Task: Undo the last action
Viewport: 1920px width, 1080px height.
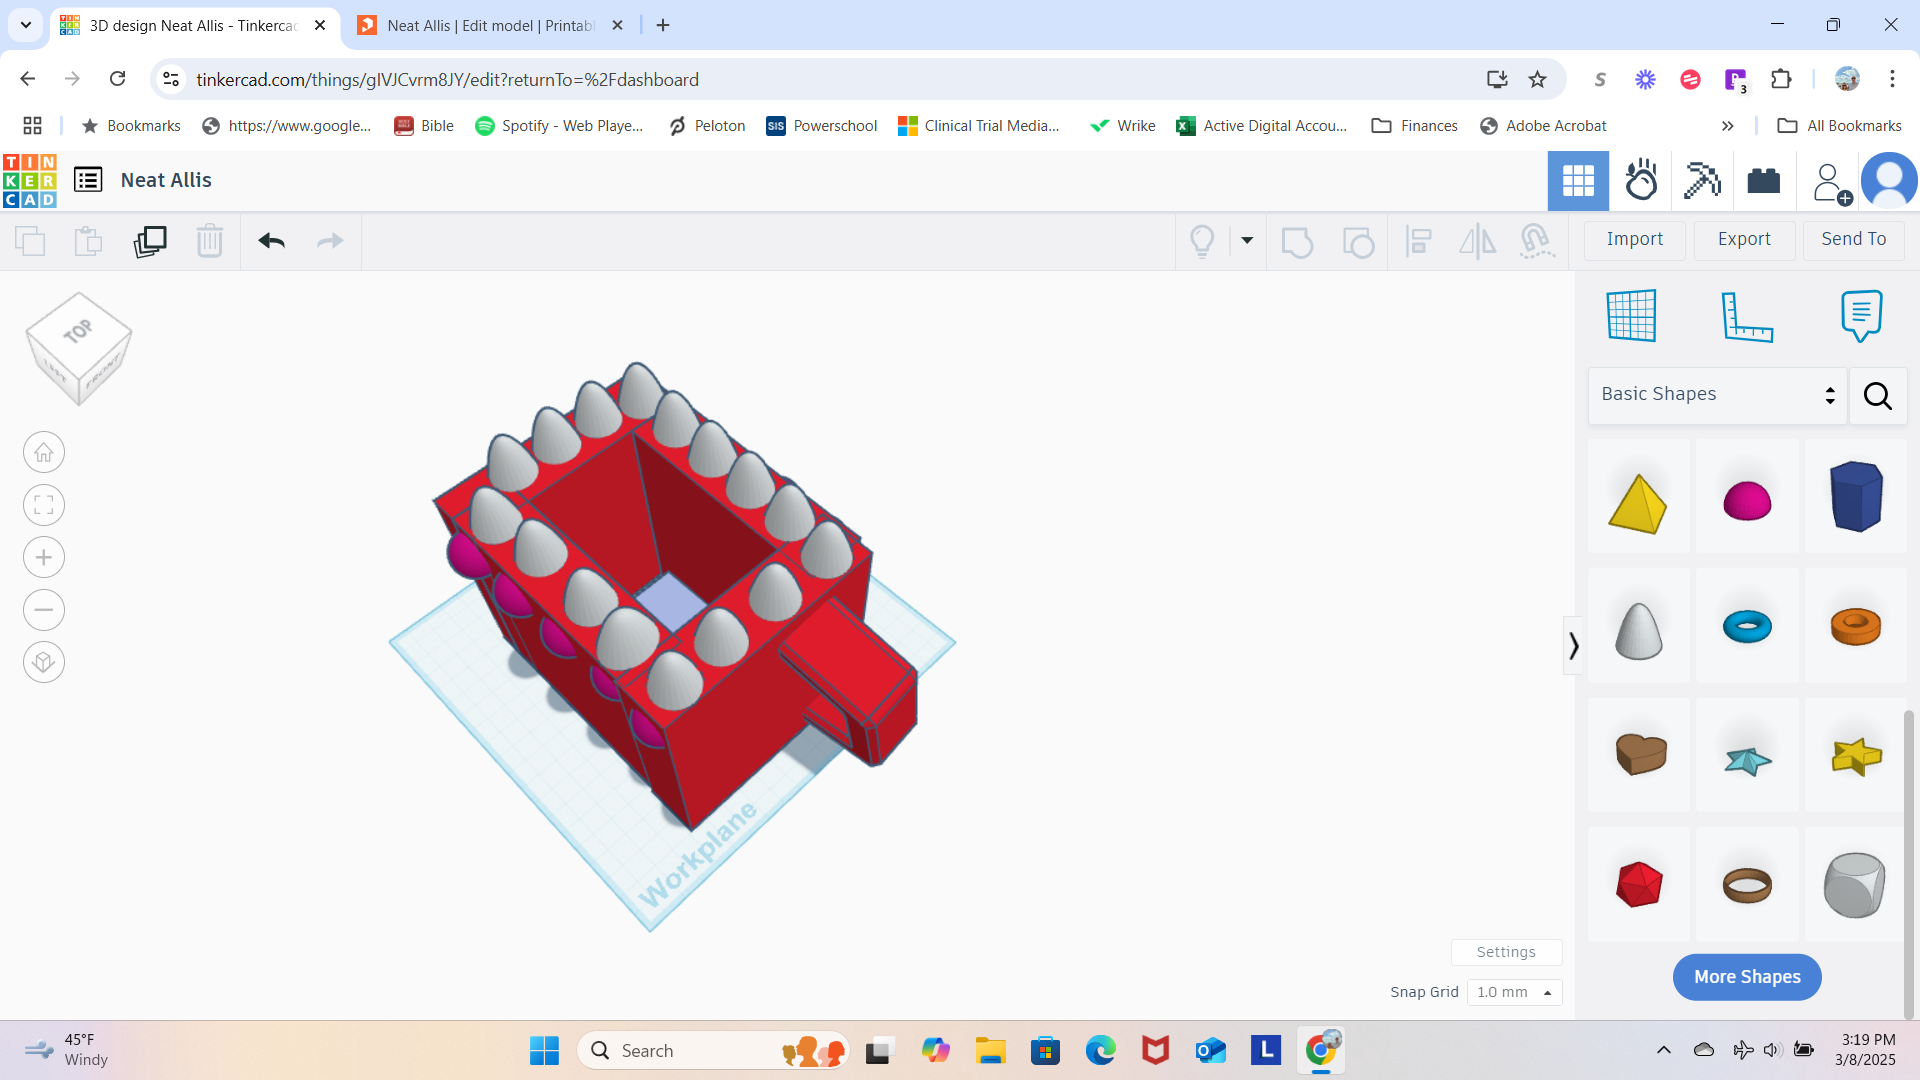Action: [x=272, y=241]
